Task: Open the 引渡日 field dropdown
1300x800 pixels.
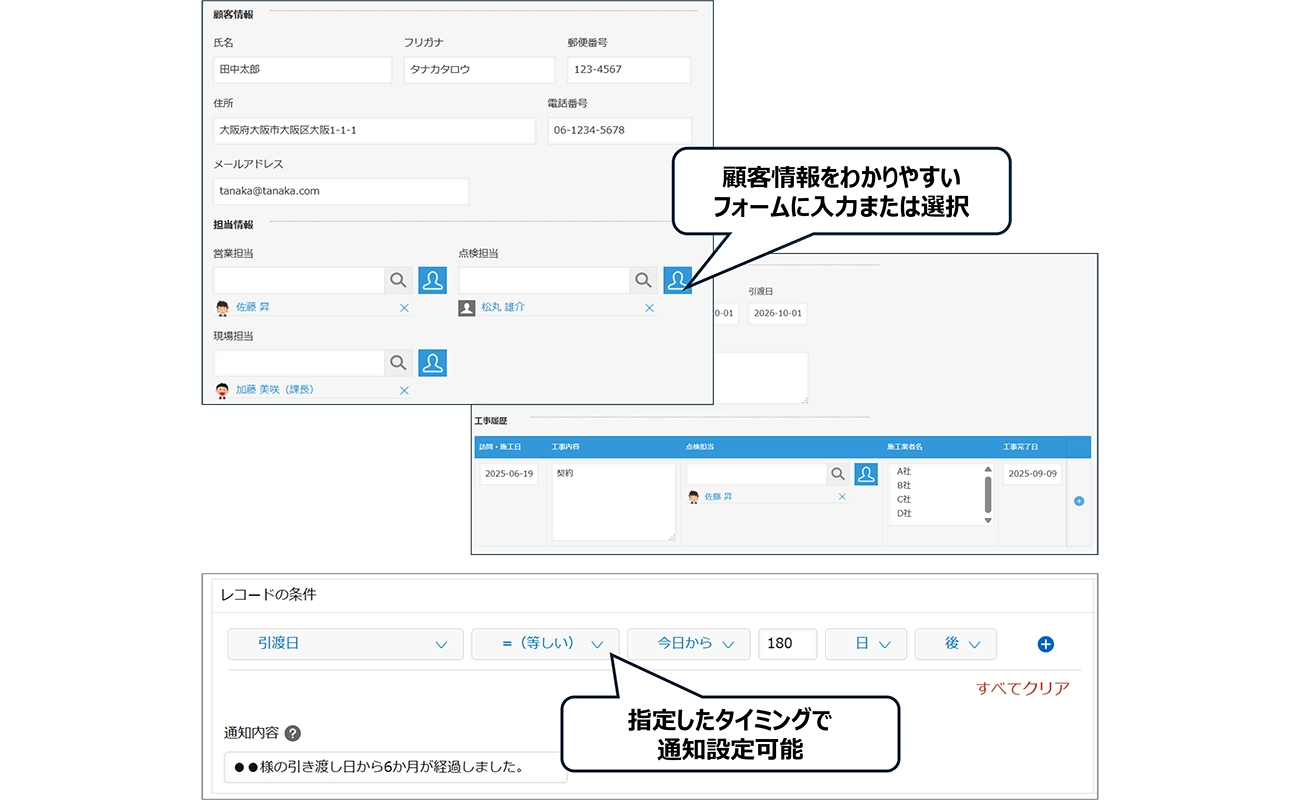Action: tap(345, 644)
